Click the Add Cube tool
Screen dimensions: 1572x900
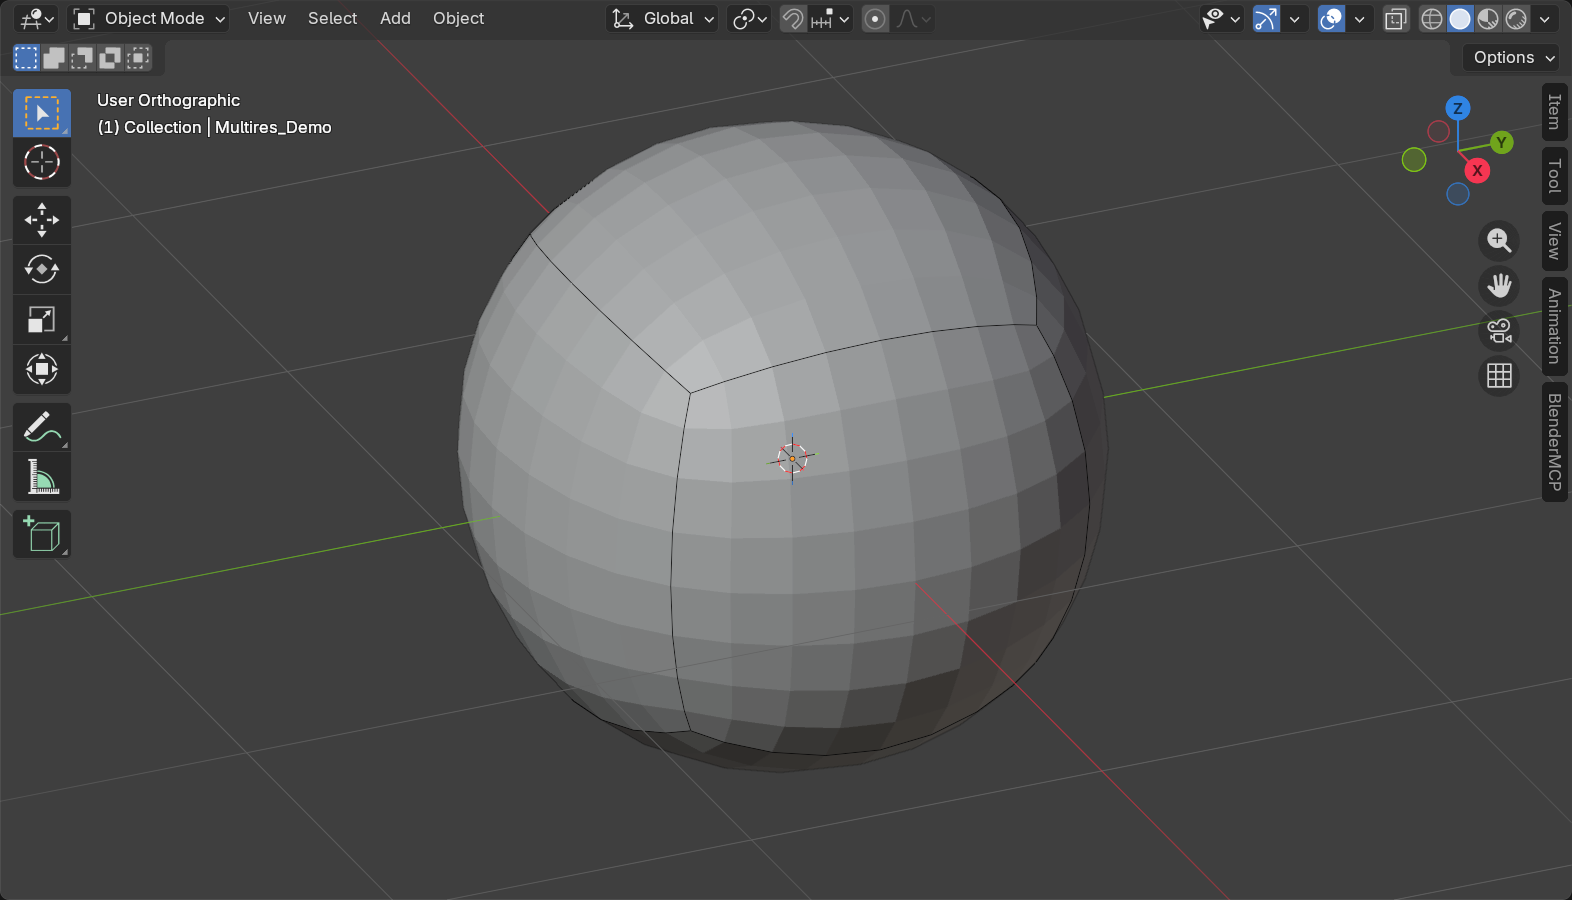[x=42, y=534]
